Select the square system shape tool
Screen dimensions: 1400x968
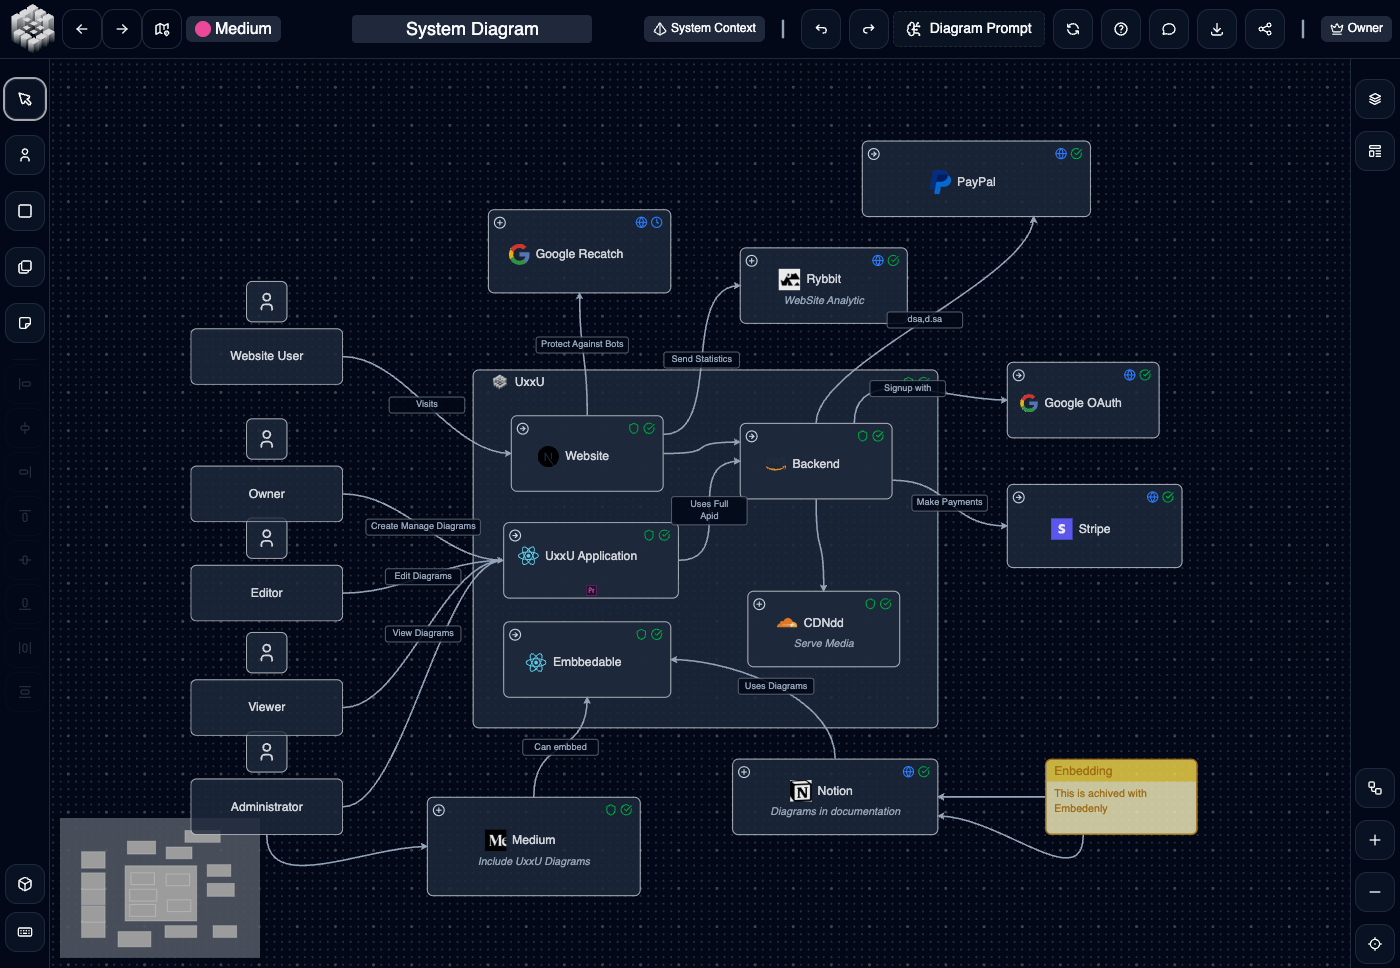25,211
